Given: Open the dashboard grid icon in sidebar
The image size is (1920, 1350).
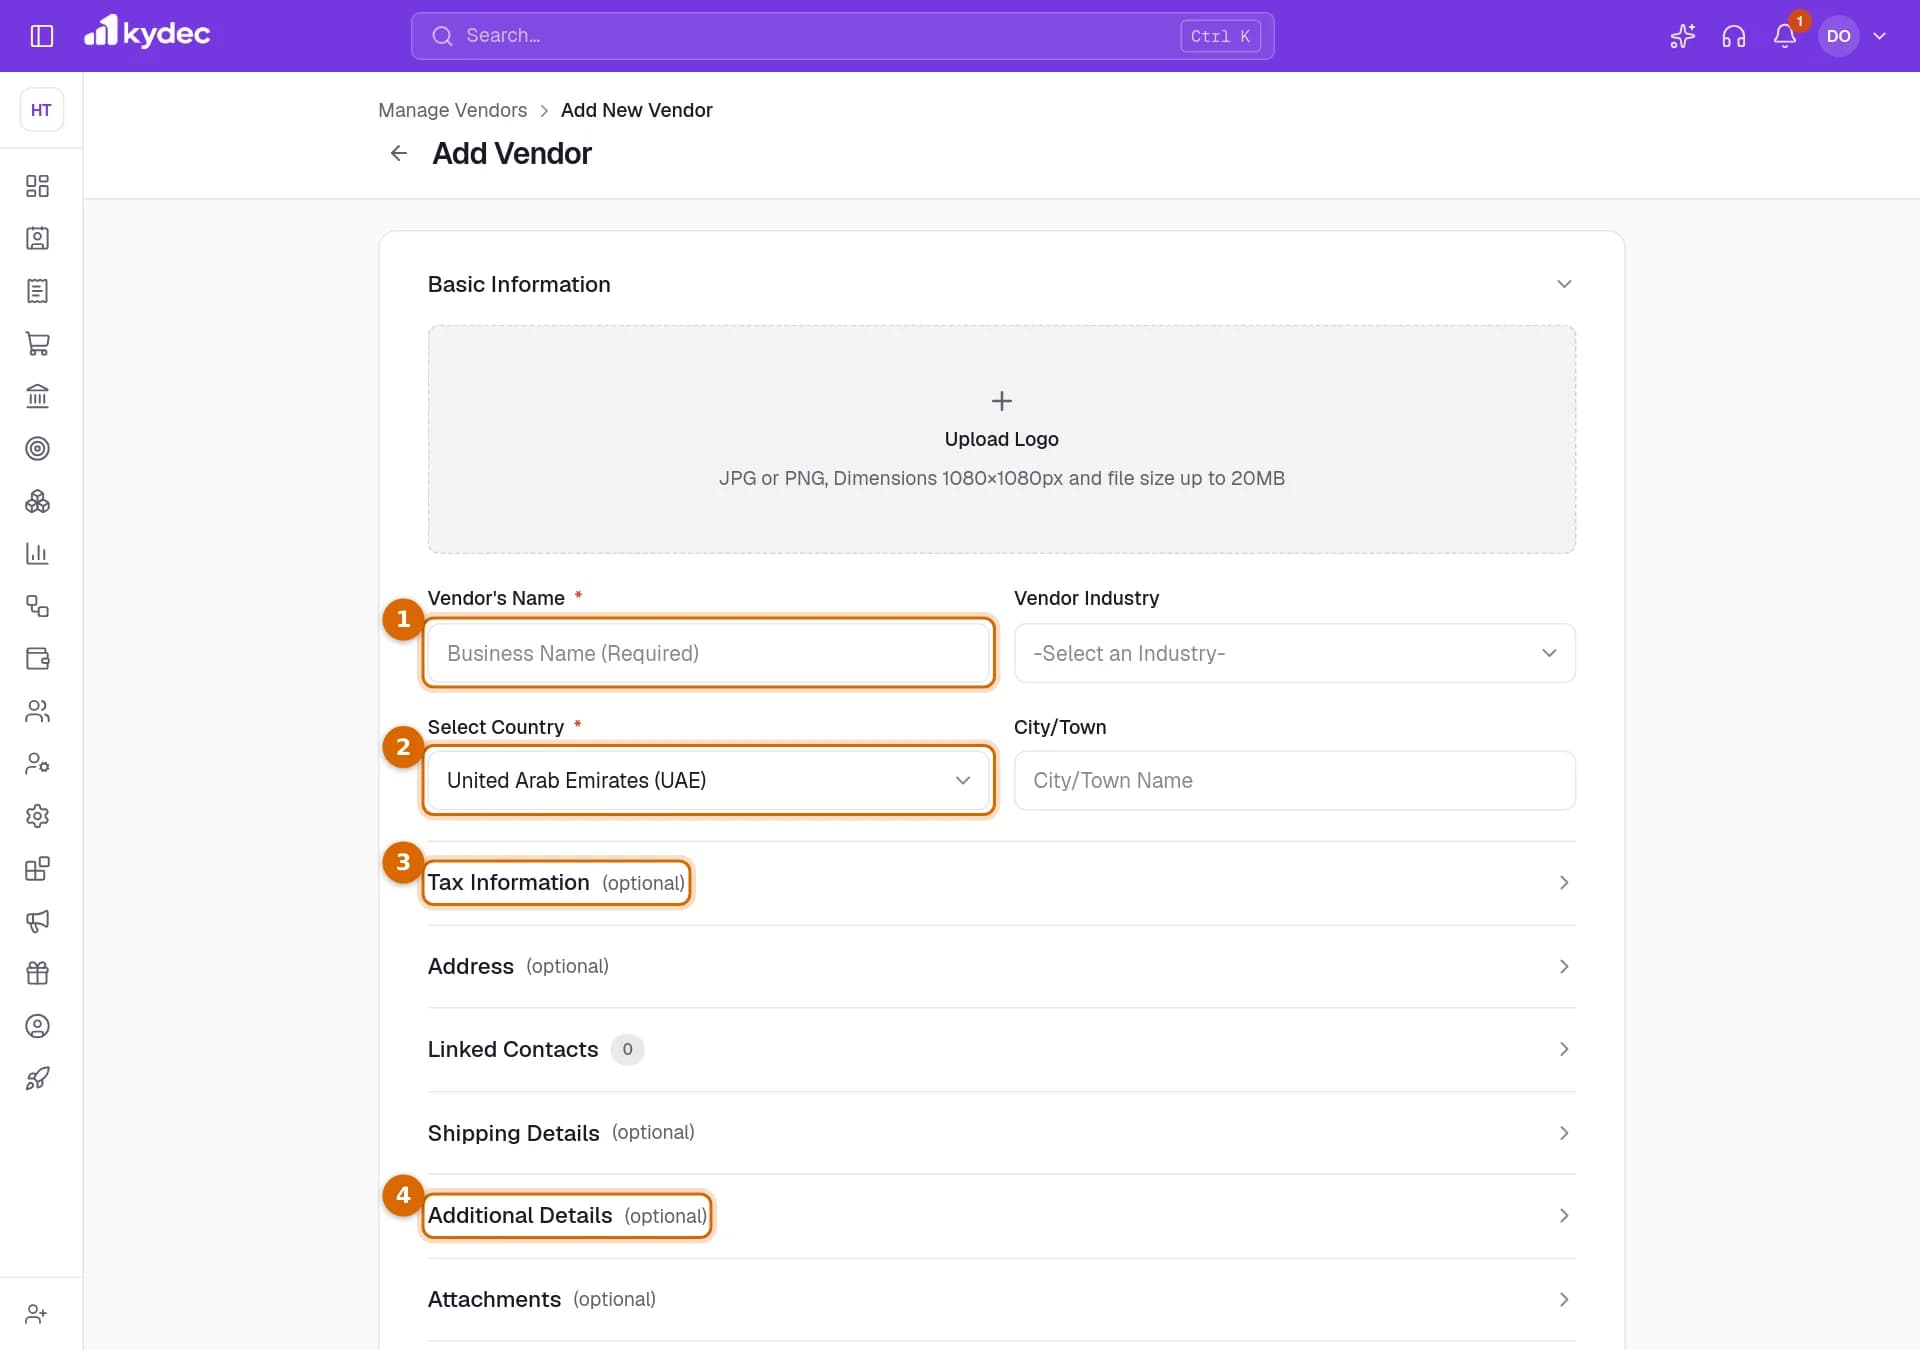Looking at the screenshot, I should coord(38,186).
